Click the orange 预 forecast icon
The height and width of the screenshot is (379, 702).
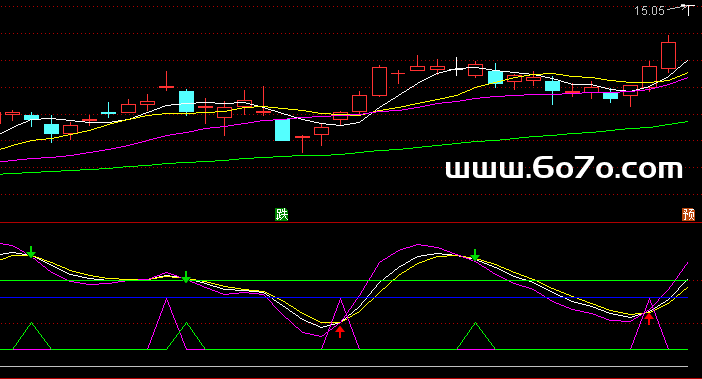tap(689, 215)
